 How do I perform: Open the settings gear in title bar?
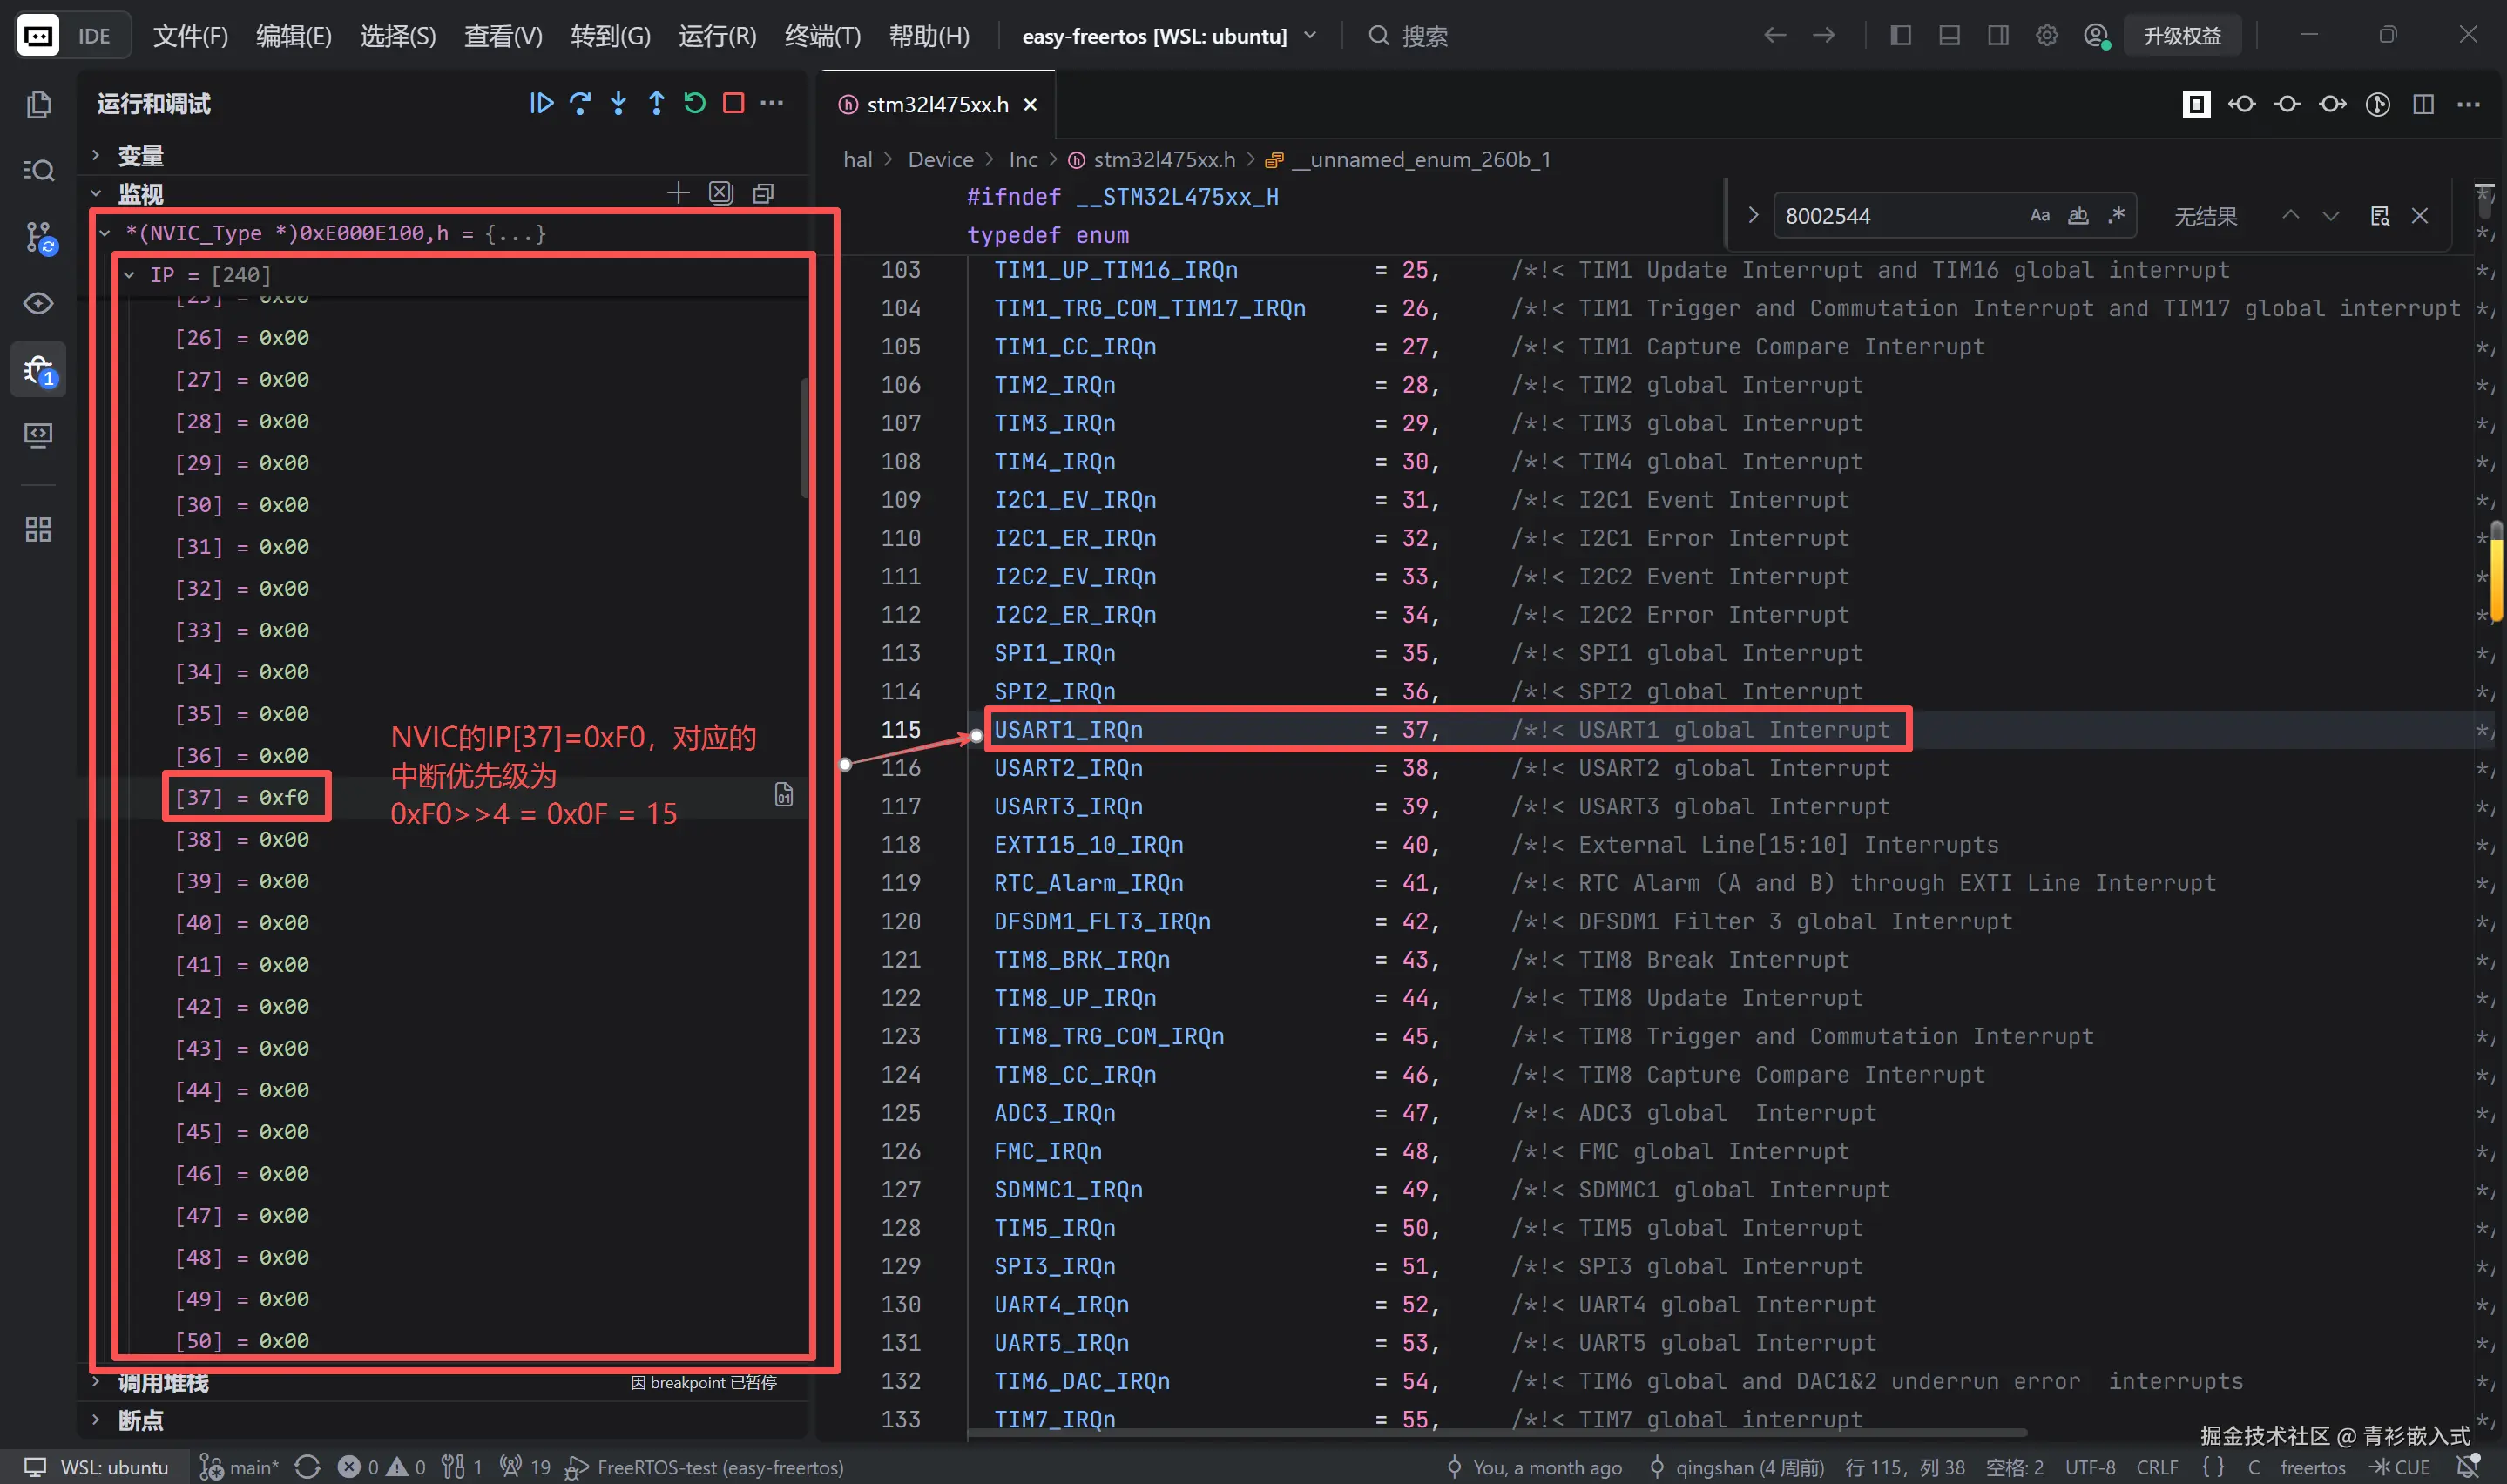click(2047, 36)
